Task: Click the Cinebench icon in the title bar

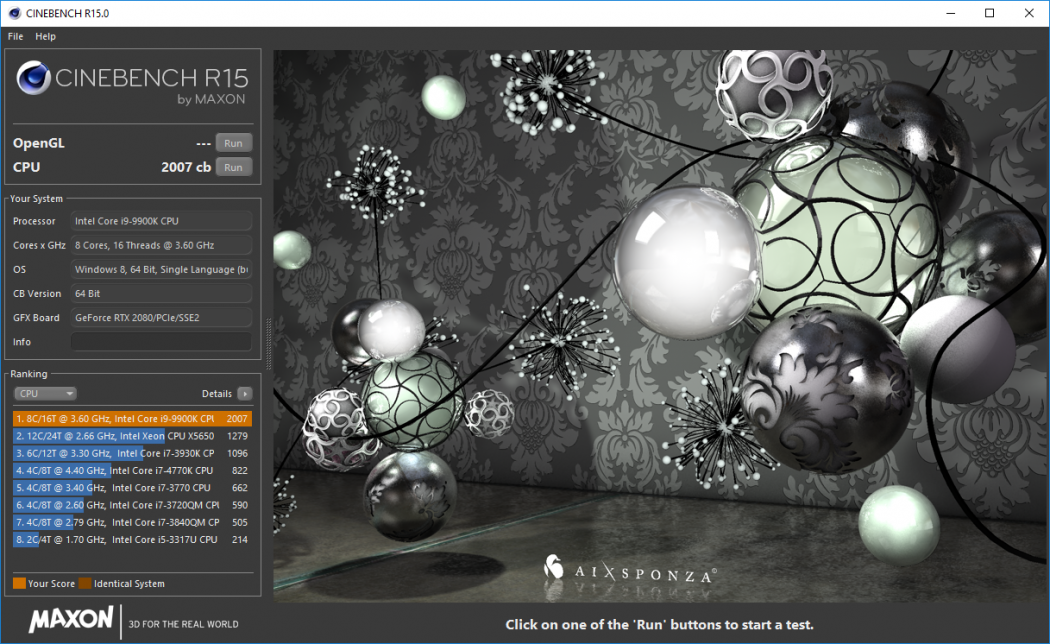Action: coord(13,13)
